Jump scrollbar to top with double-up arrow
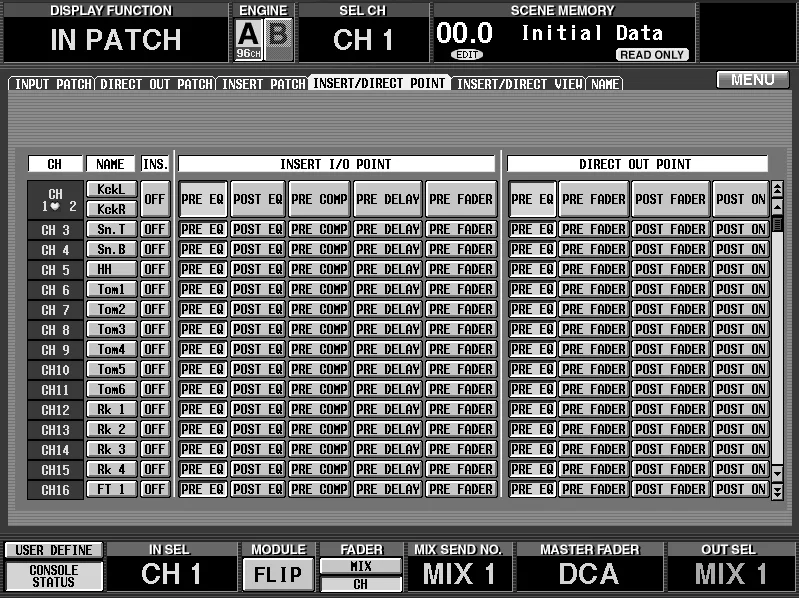 (x=777, y=189)
